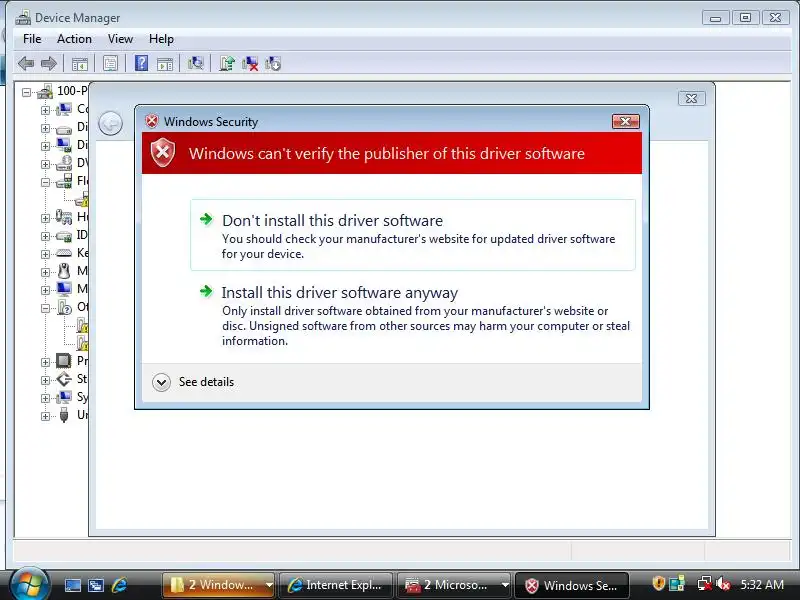The image size is (800, 600).
Task: Click the Forward arrow in Device Manager toolbar
Action: (x=49, y=64)
